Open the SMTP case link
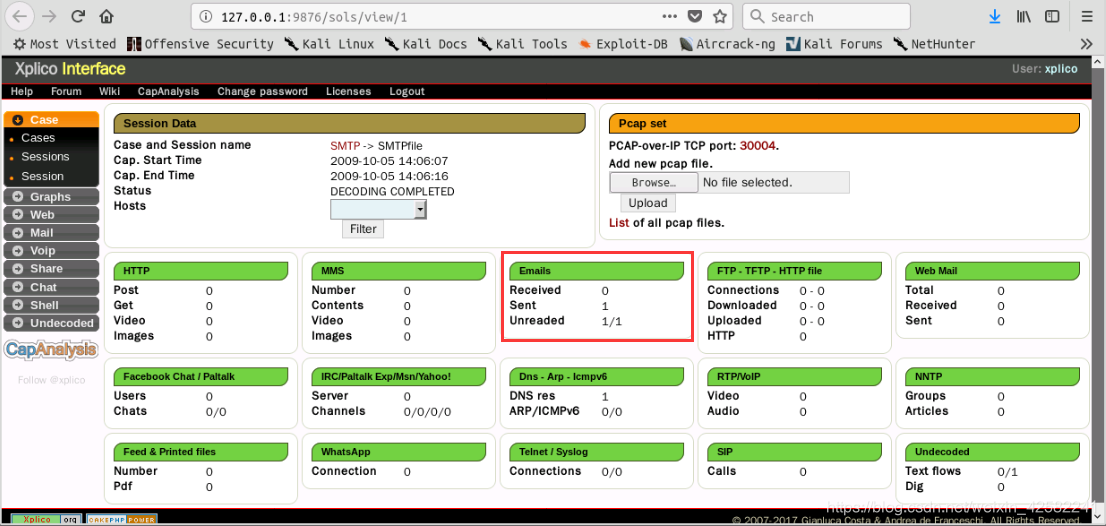1106x526 pixels. click(x=345, y=145)
